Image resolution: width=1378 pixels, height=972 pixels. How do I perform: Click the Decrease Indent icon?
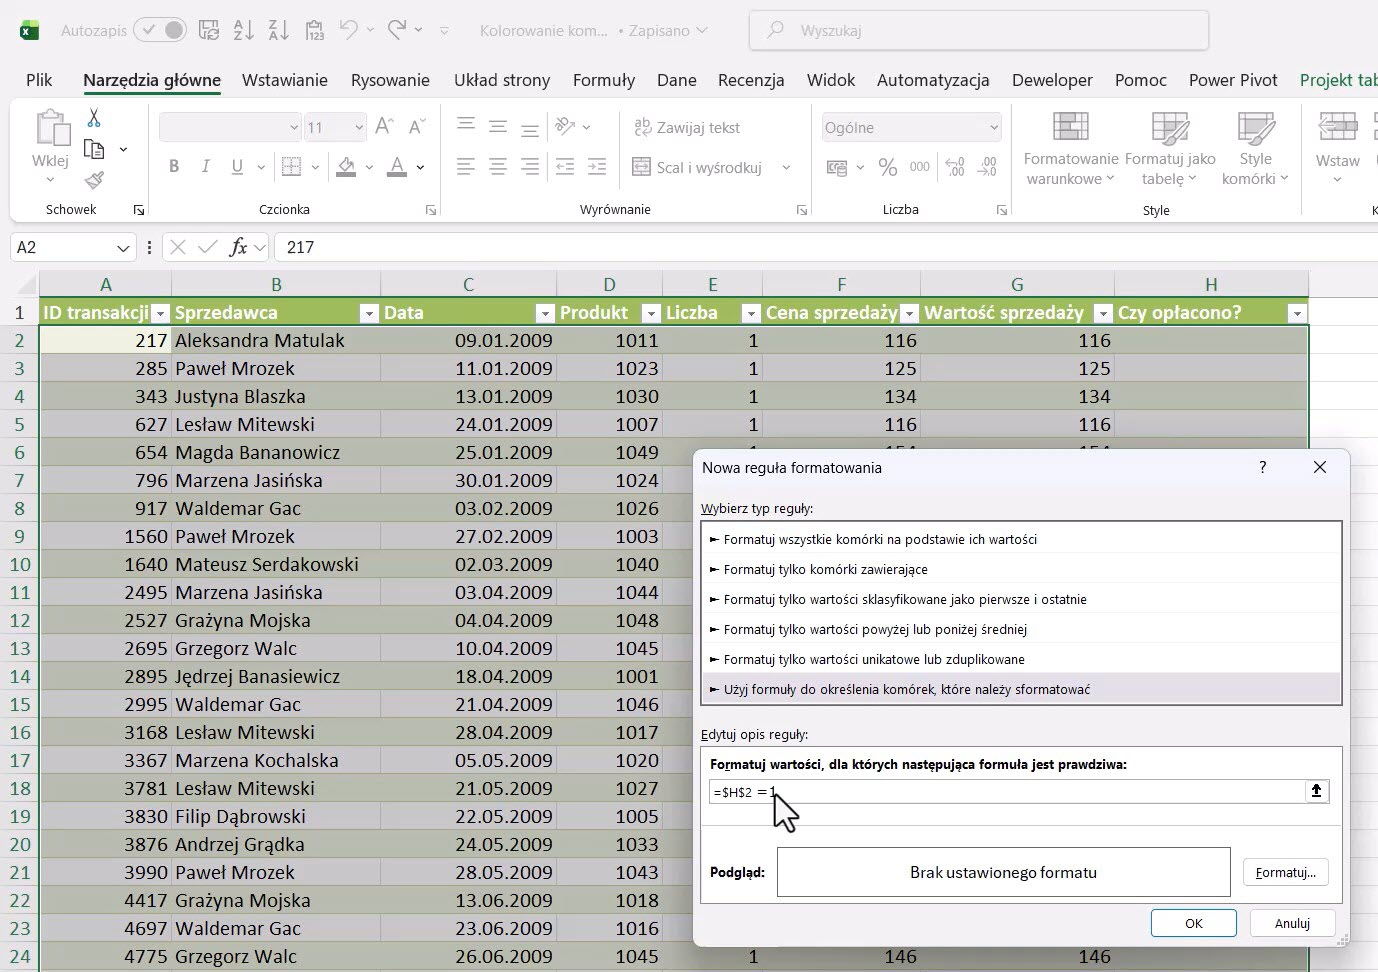(x=565, y=167)
